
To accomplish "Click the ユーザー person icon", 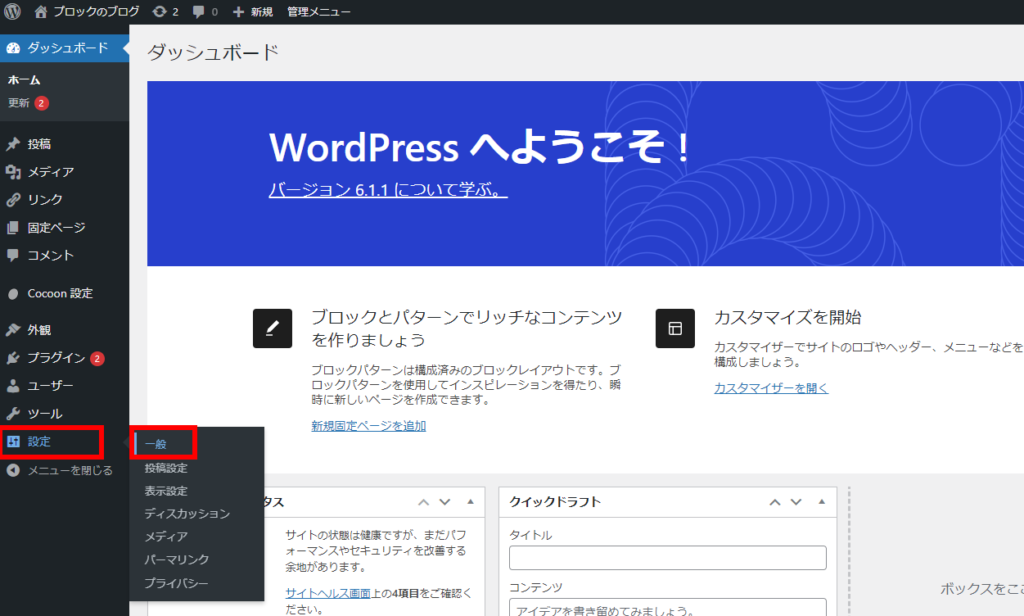I will click(x=13, y=385).
